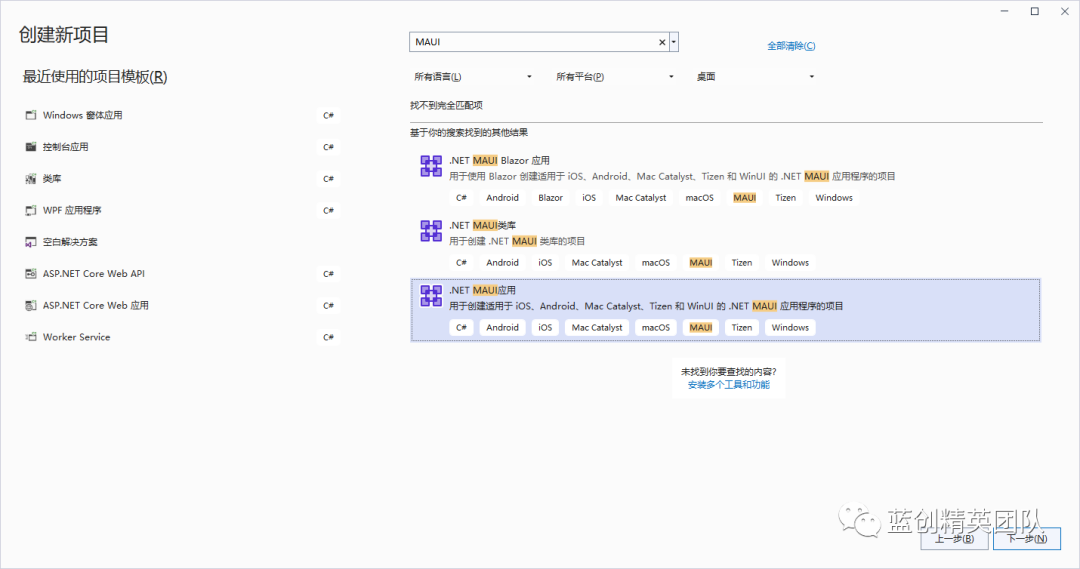The height and width of the screenshot is (569, 1080).
Task: Maximize the 创建新项目 window
Action: point(1035,11)
